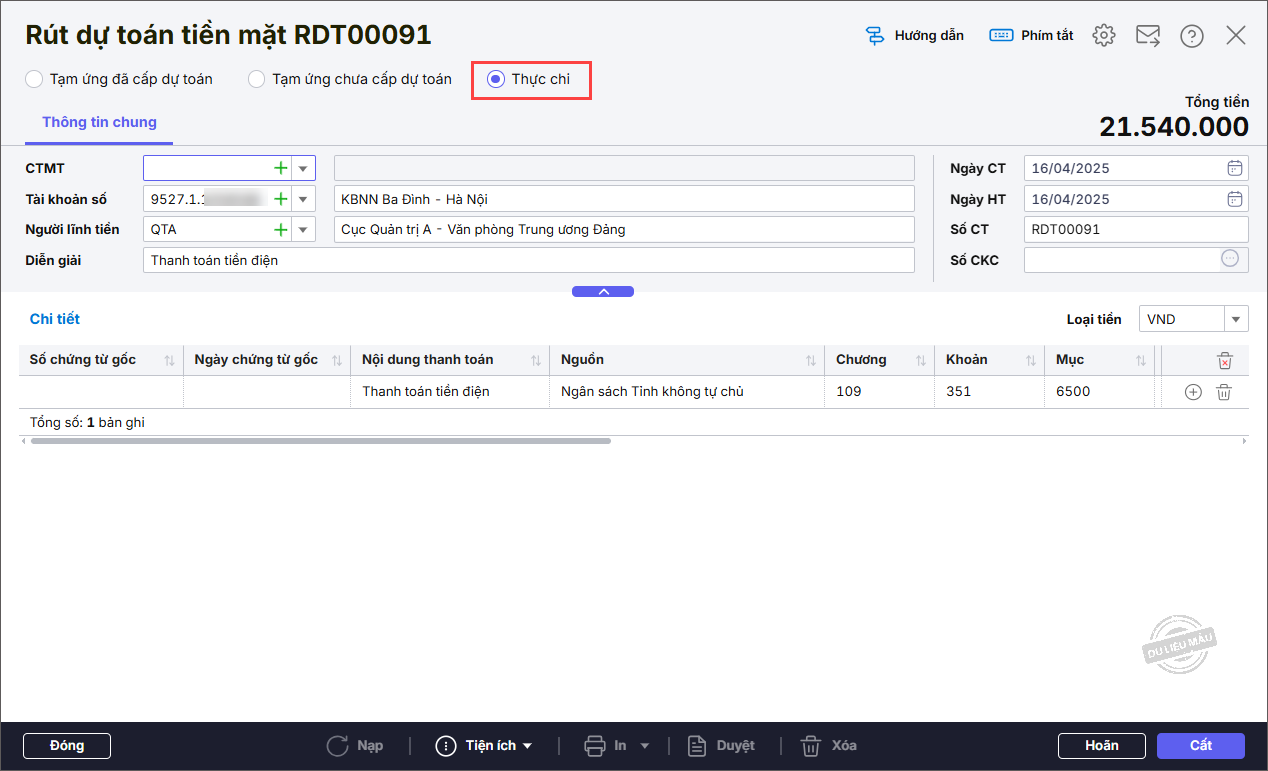
Task: Click the Cất save button
Action: click(1200, 746)
